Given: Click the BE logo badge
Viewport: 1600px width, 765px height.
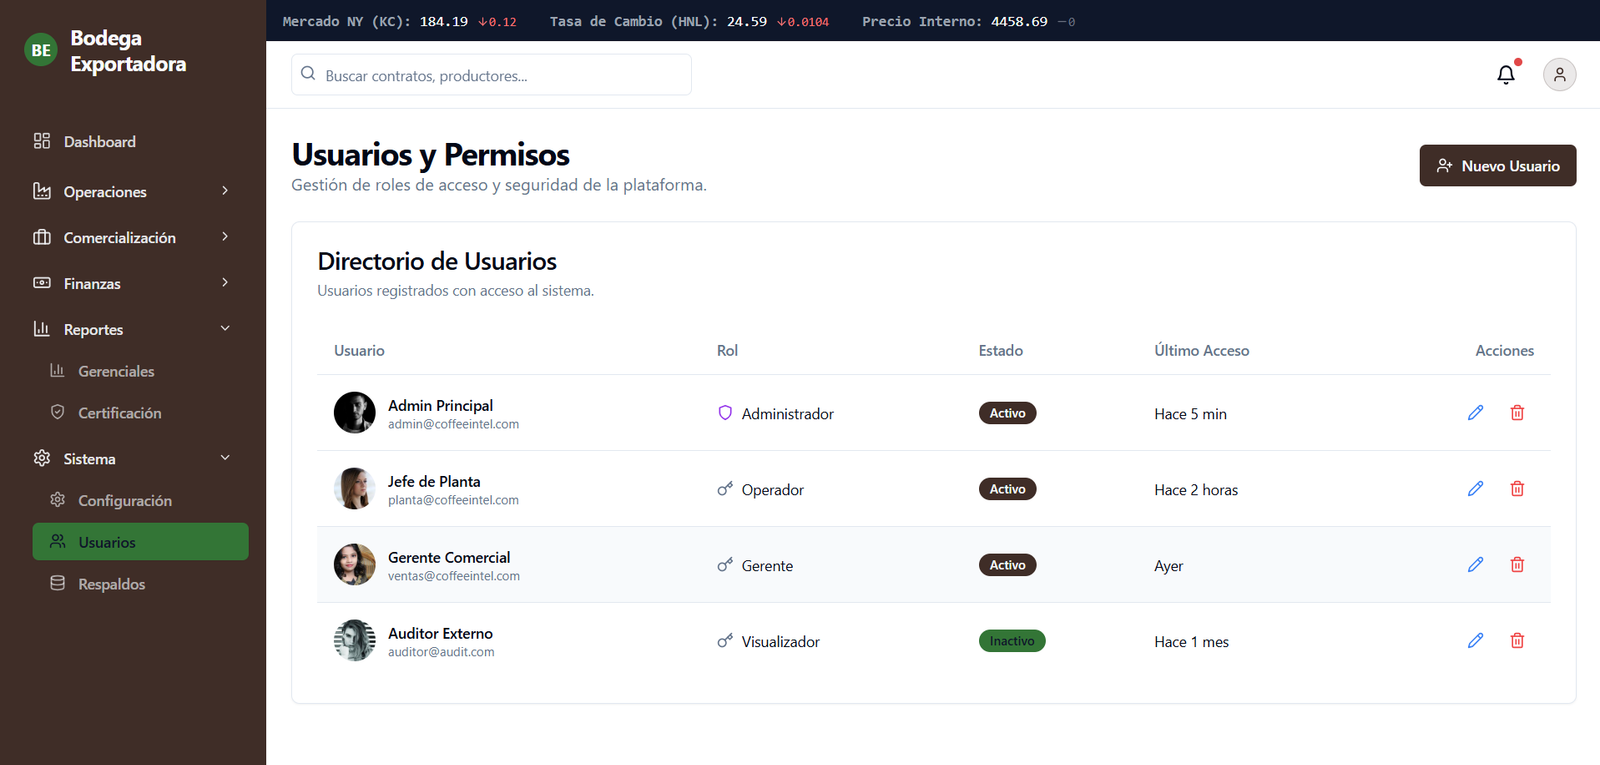Looking at the screenshot, I should coord(41,50).
